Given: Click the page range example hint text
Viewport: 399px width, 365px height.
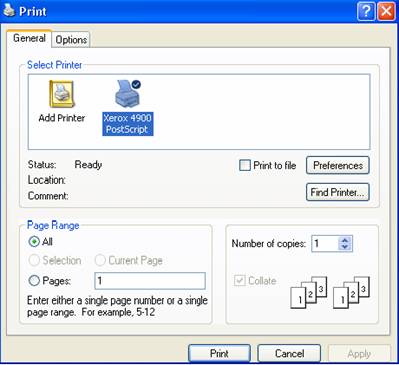Looking at the screenshot, I should point(117,306).
